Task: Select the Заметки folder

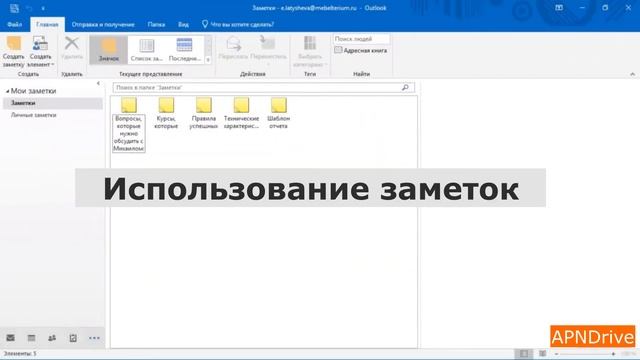Action: pyautogui.click(x=53, y=103)
